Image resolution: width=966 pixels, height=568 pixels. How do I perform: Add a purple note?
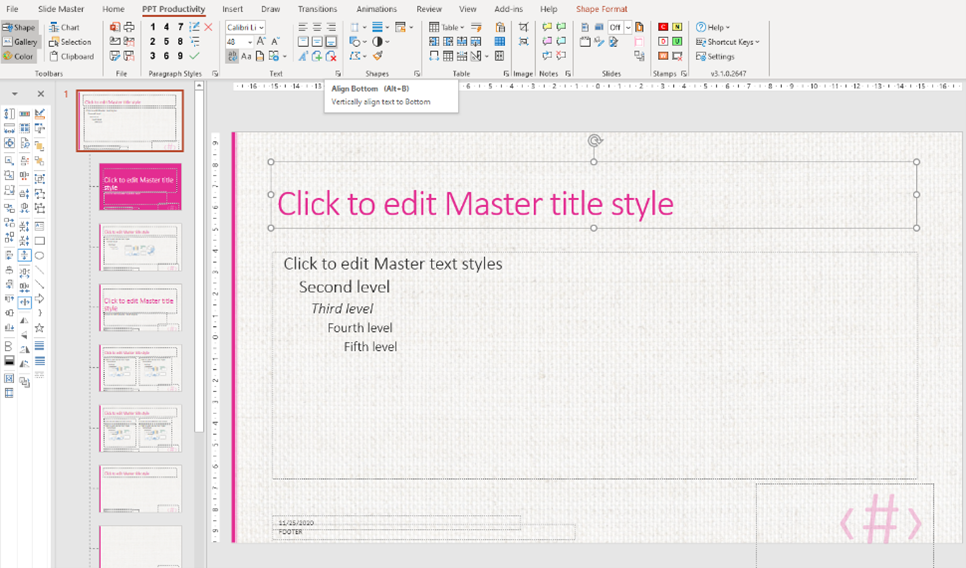546,41
